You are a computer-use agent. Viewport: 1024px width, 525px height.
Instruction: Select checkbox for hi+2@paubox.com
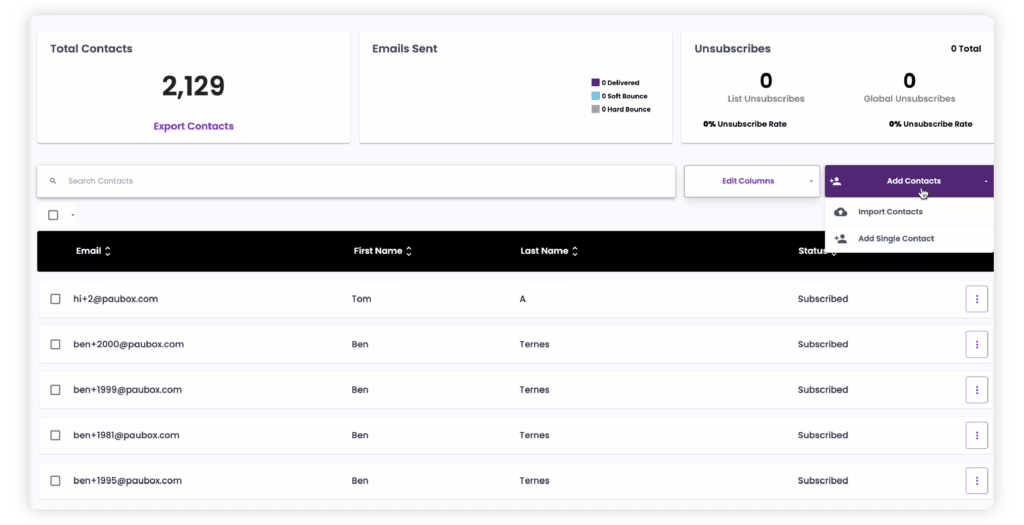[56, 299]
